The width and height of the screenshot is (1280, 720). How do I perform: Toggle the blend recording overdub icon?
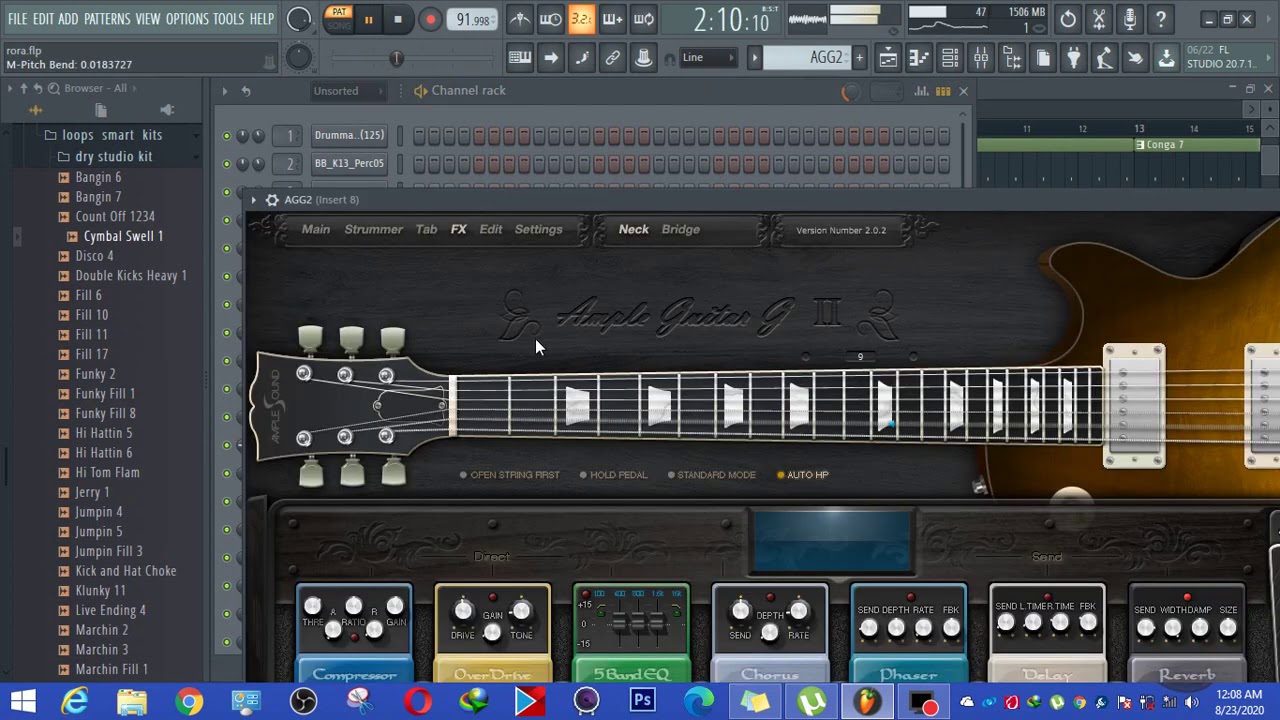(612, 19)
